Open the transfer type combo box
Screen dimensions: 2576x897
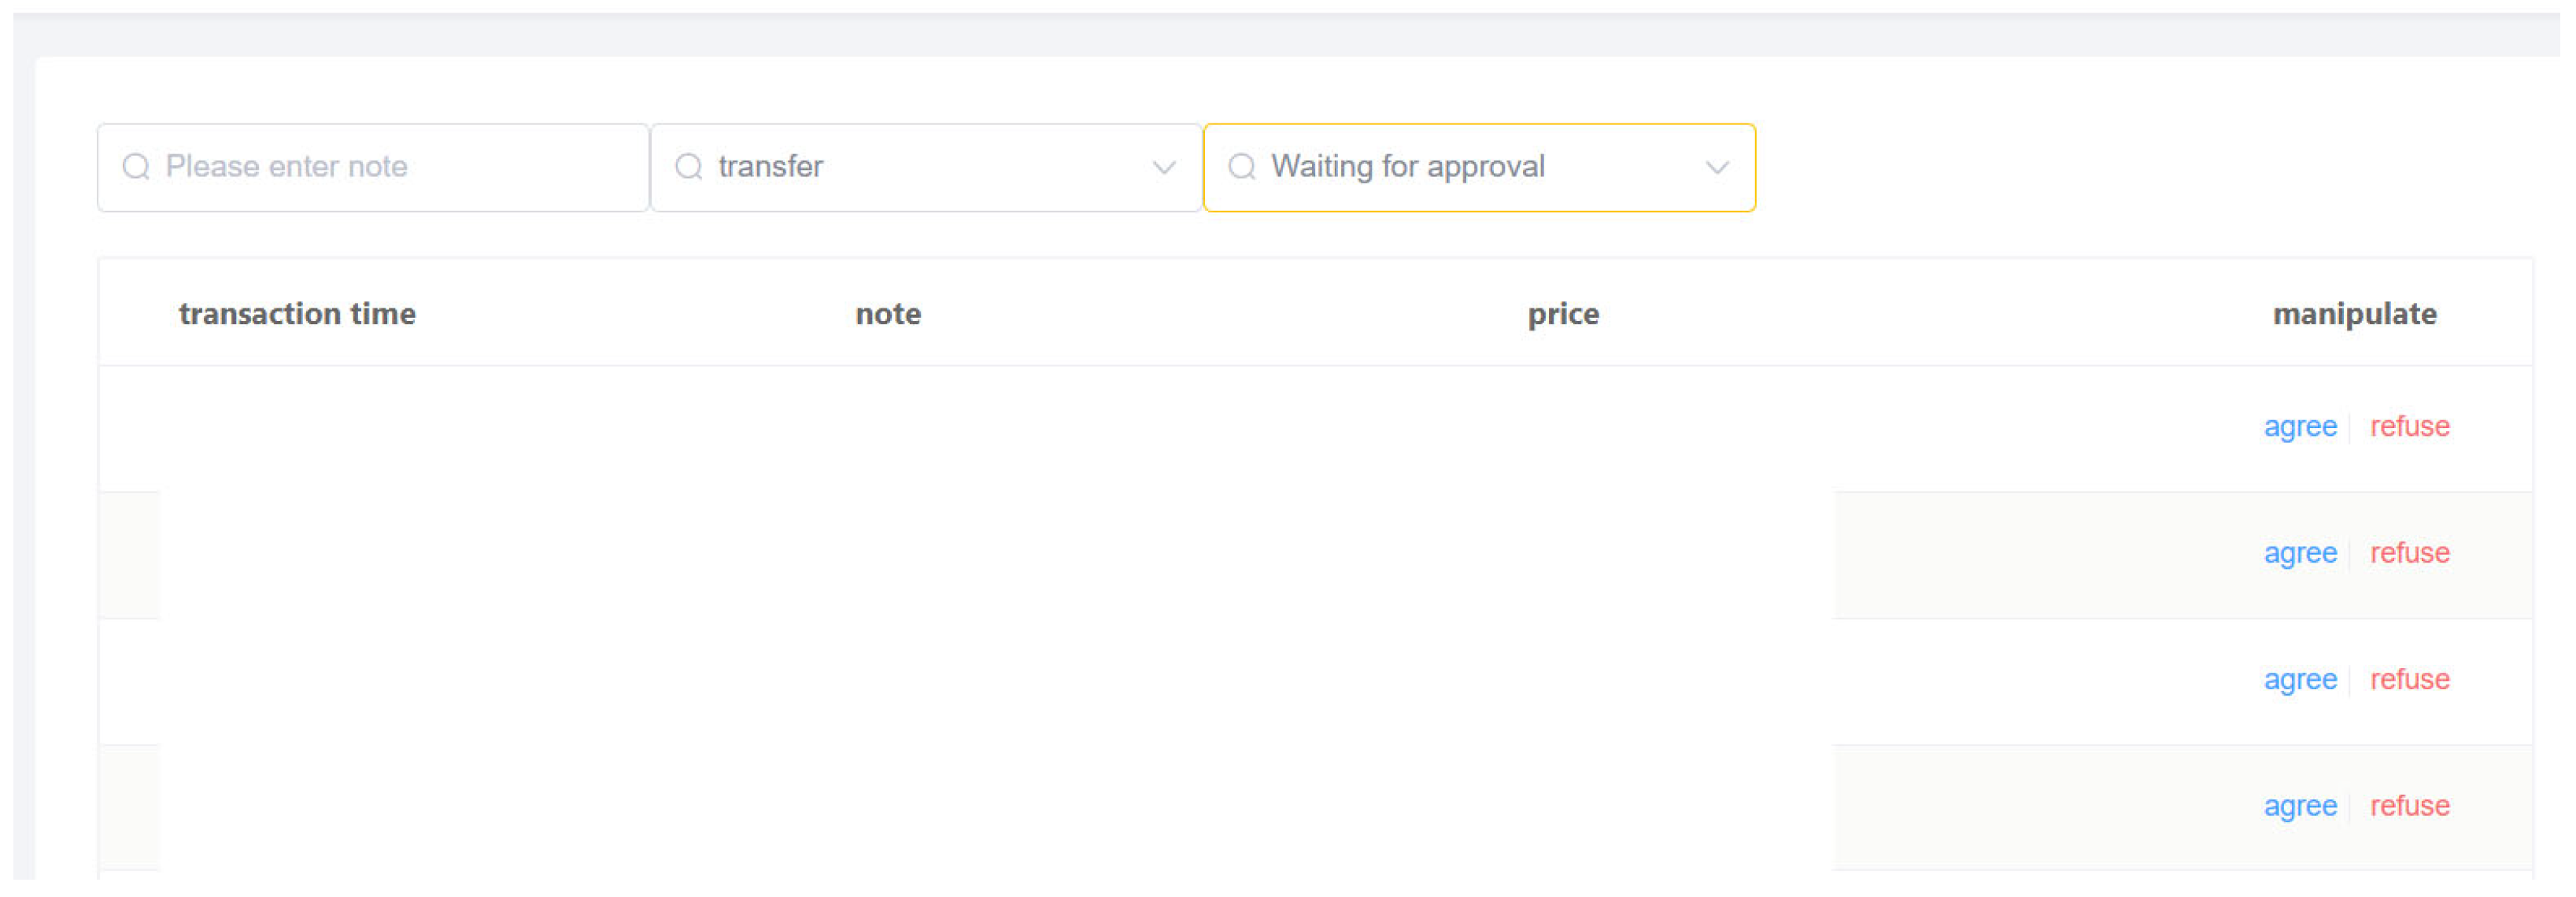926,168
